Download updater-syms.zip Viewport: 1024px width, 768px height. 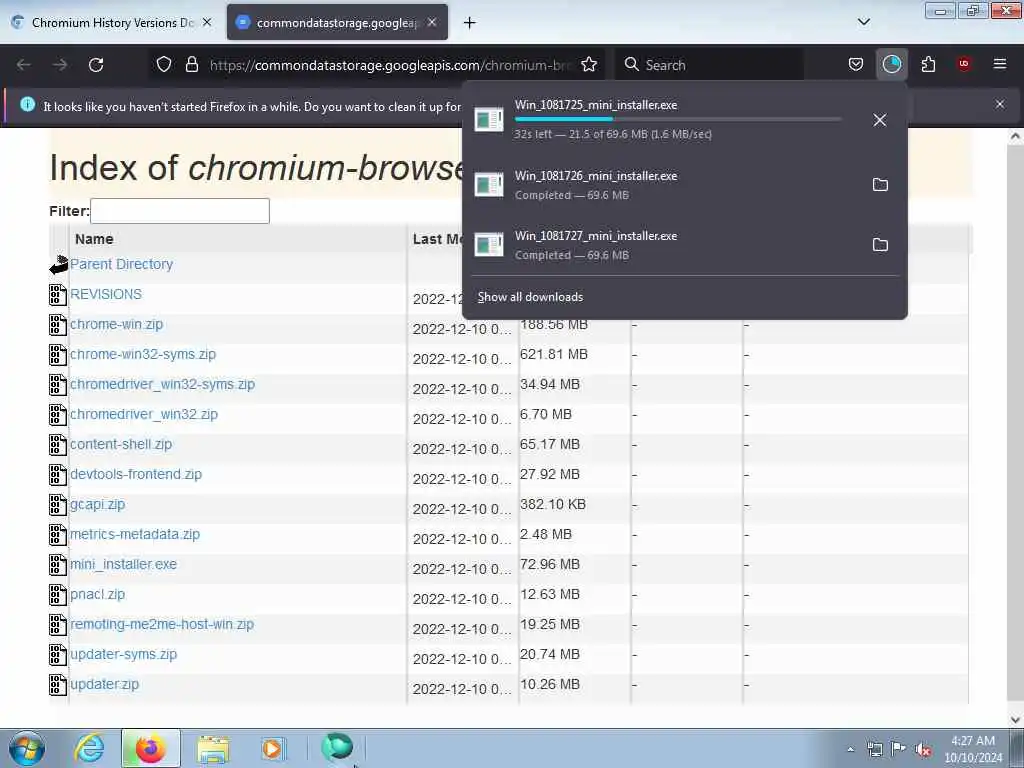[123, 654]
